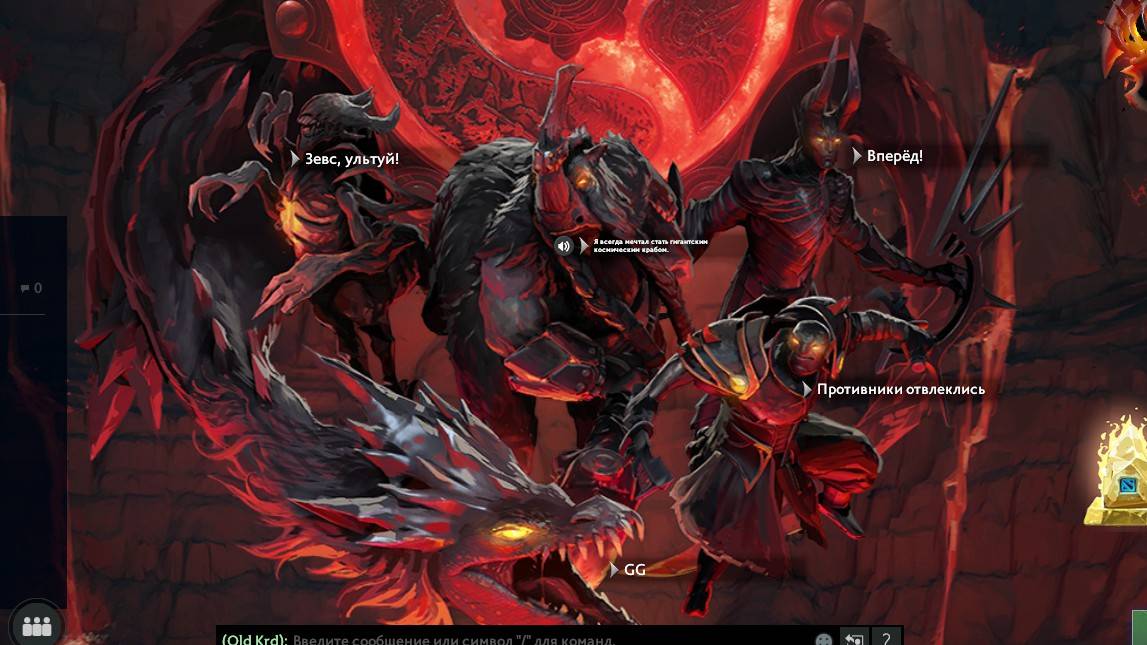The width and height of the screenshot is (1147, 645).
Task: Click the golden Dota trophy icon
Action: pyautogui.click(x=1116, y=471)
